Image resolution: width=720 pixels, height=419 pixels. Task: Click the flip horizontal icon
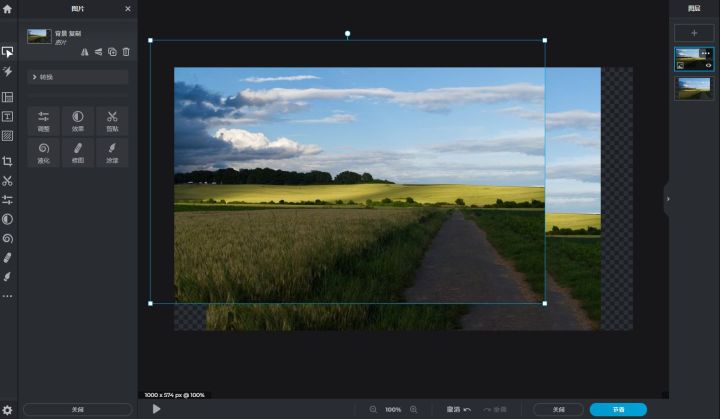click(x=85, y=51)
